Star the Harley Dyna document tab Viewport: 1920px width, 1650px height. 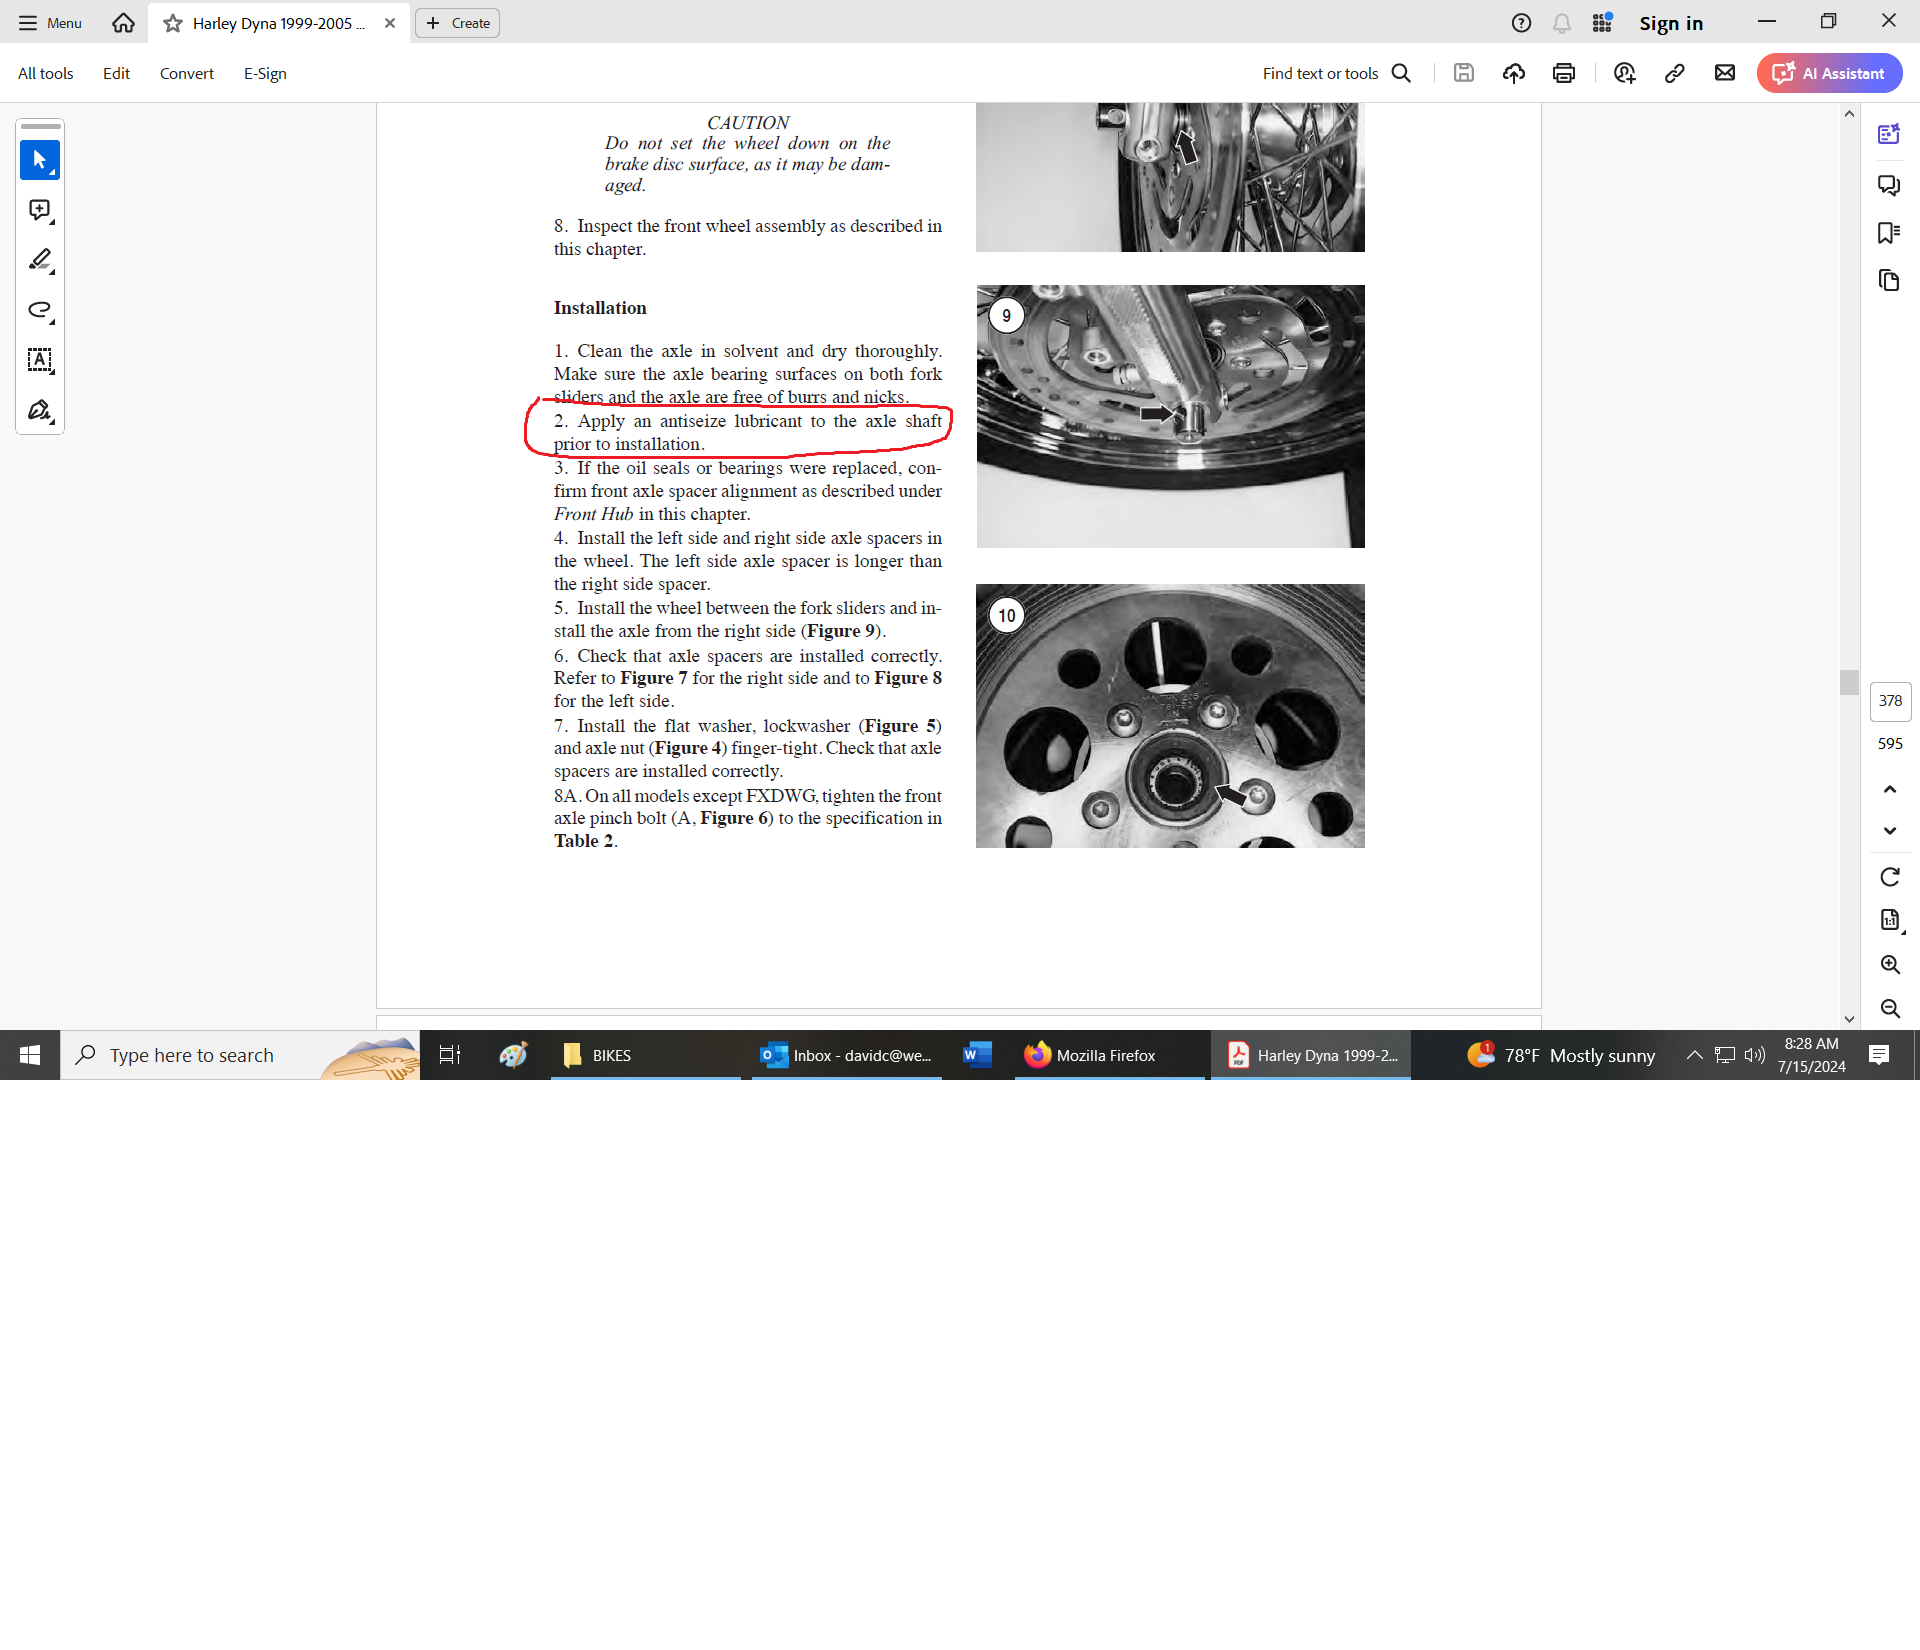(x=173, y=23)
